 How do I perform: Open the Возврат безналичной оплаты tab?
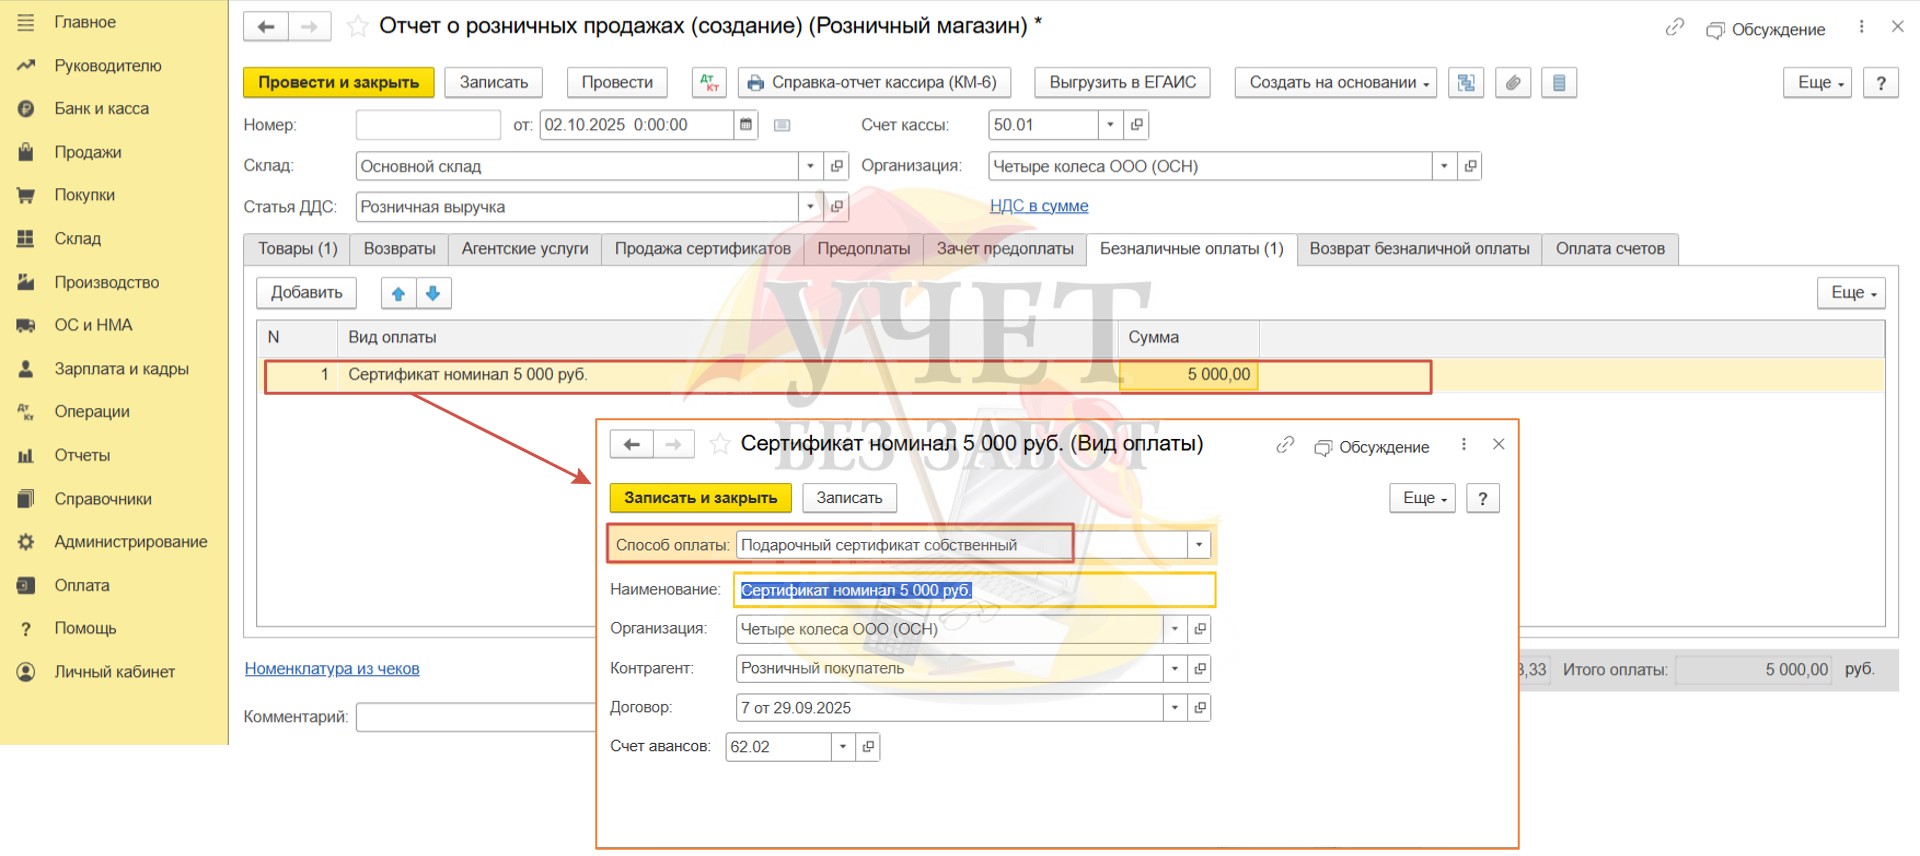pos(1420,249)
